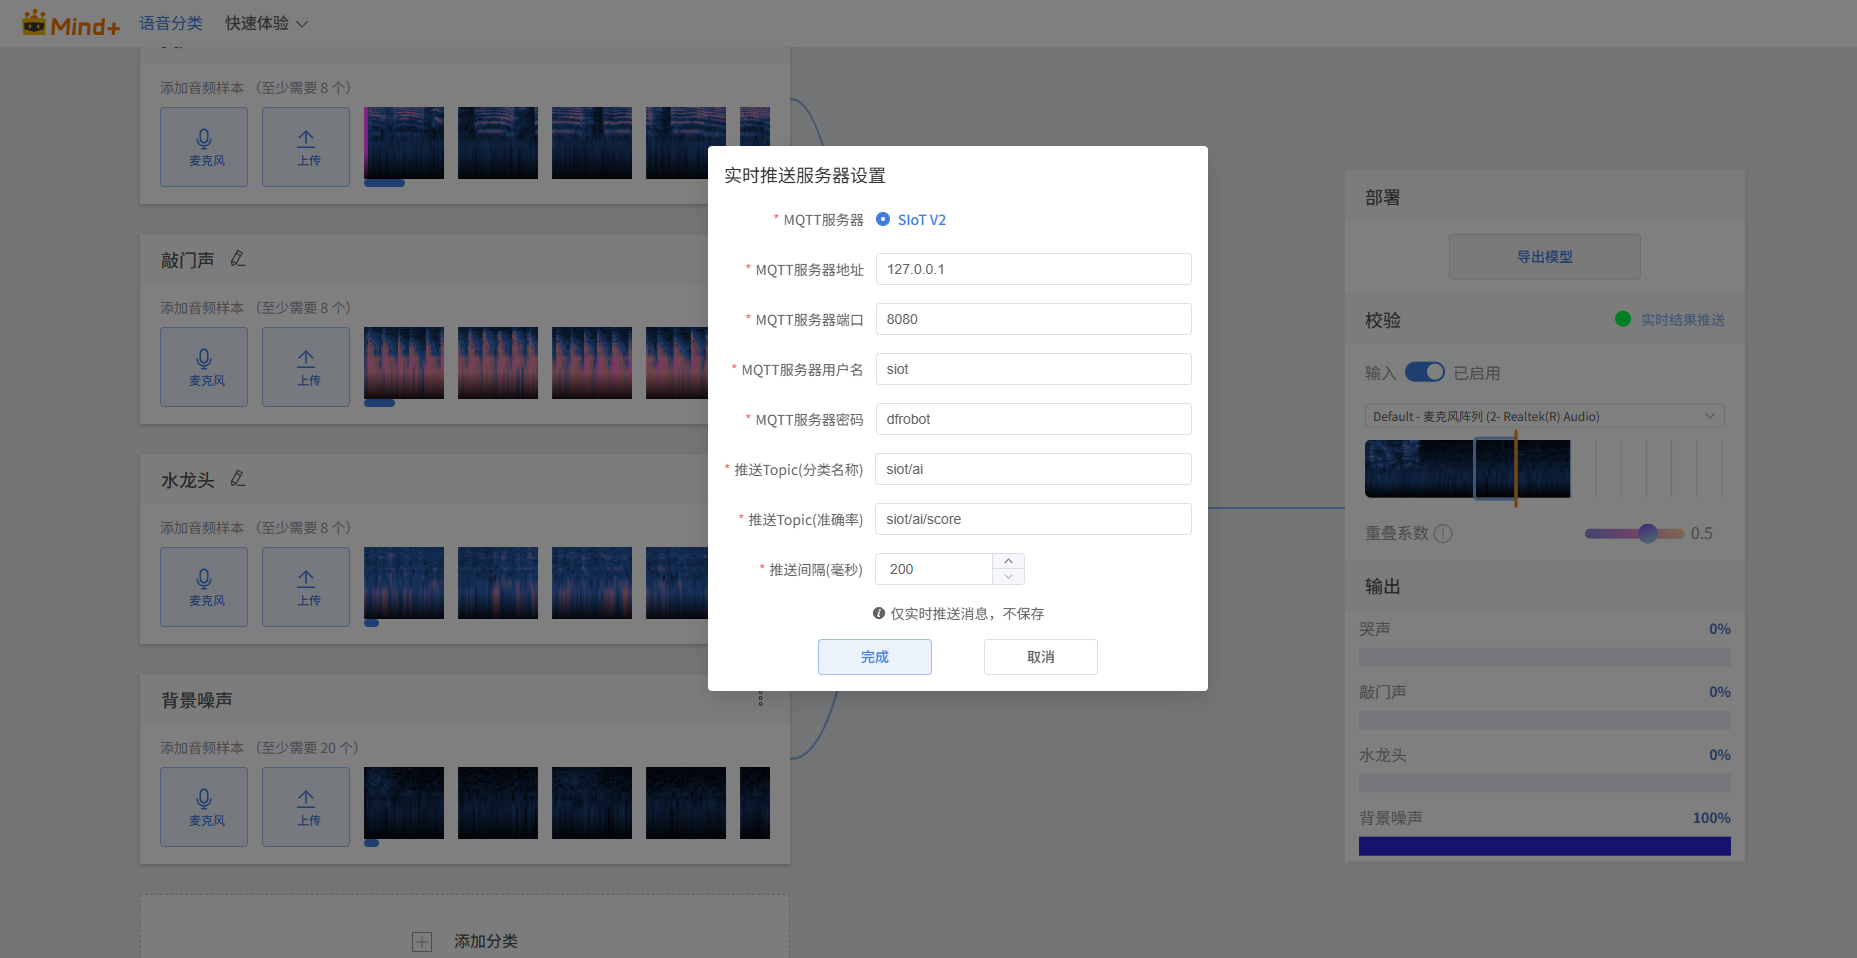Click the Mind+ logo
Viewport: 1857px width, 958px height.
(x=71, y=24)
